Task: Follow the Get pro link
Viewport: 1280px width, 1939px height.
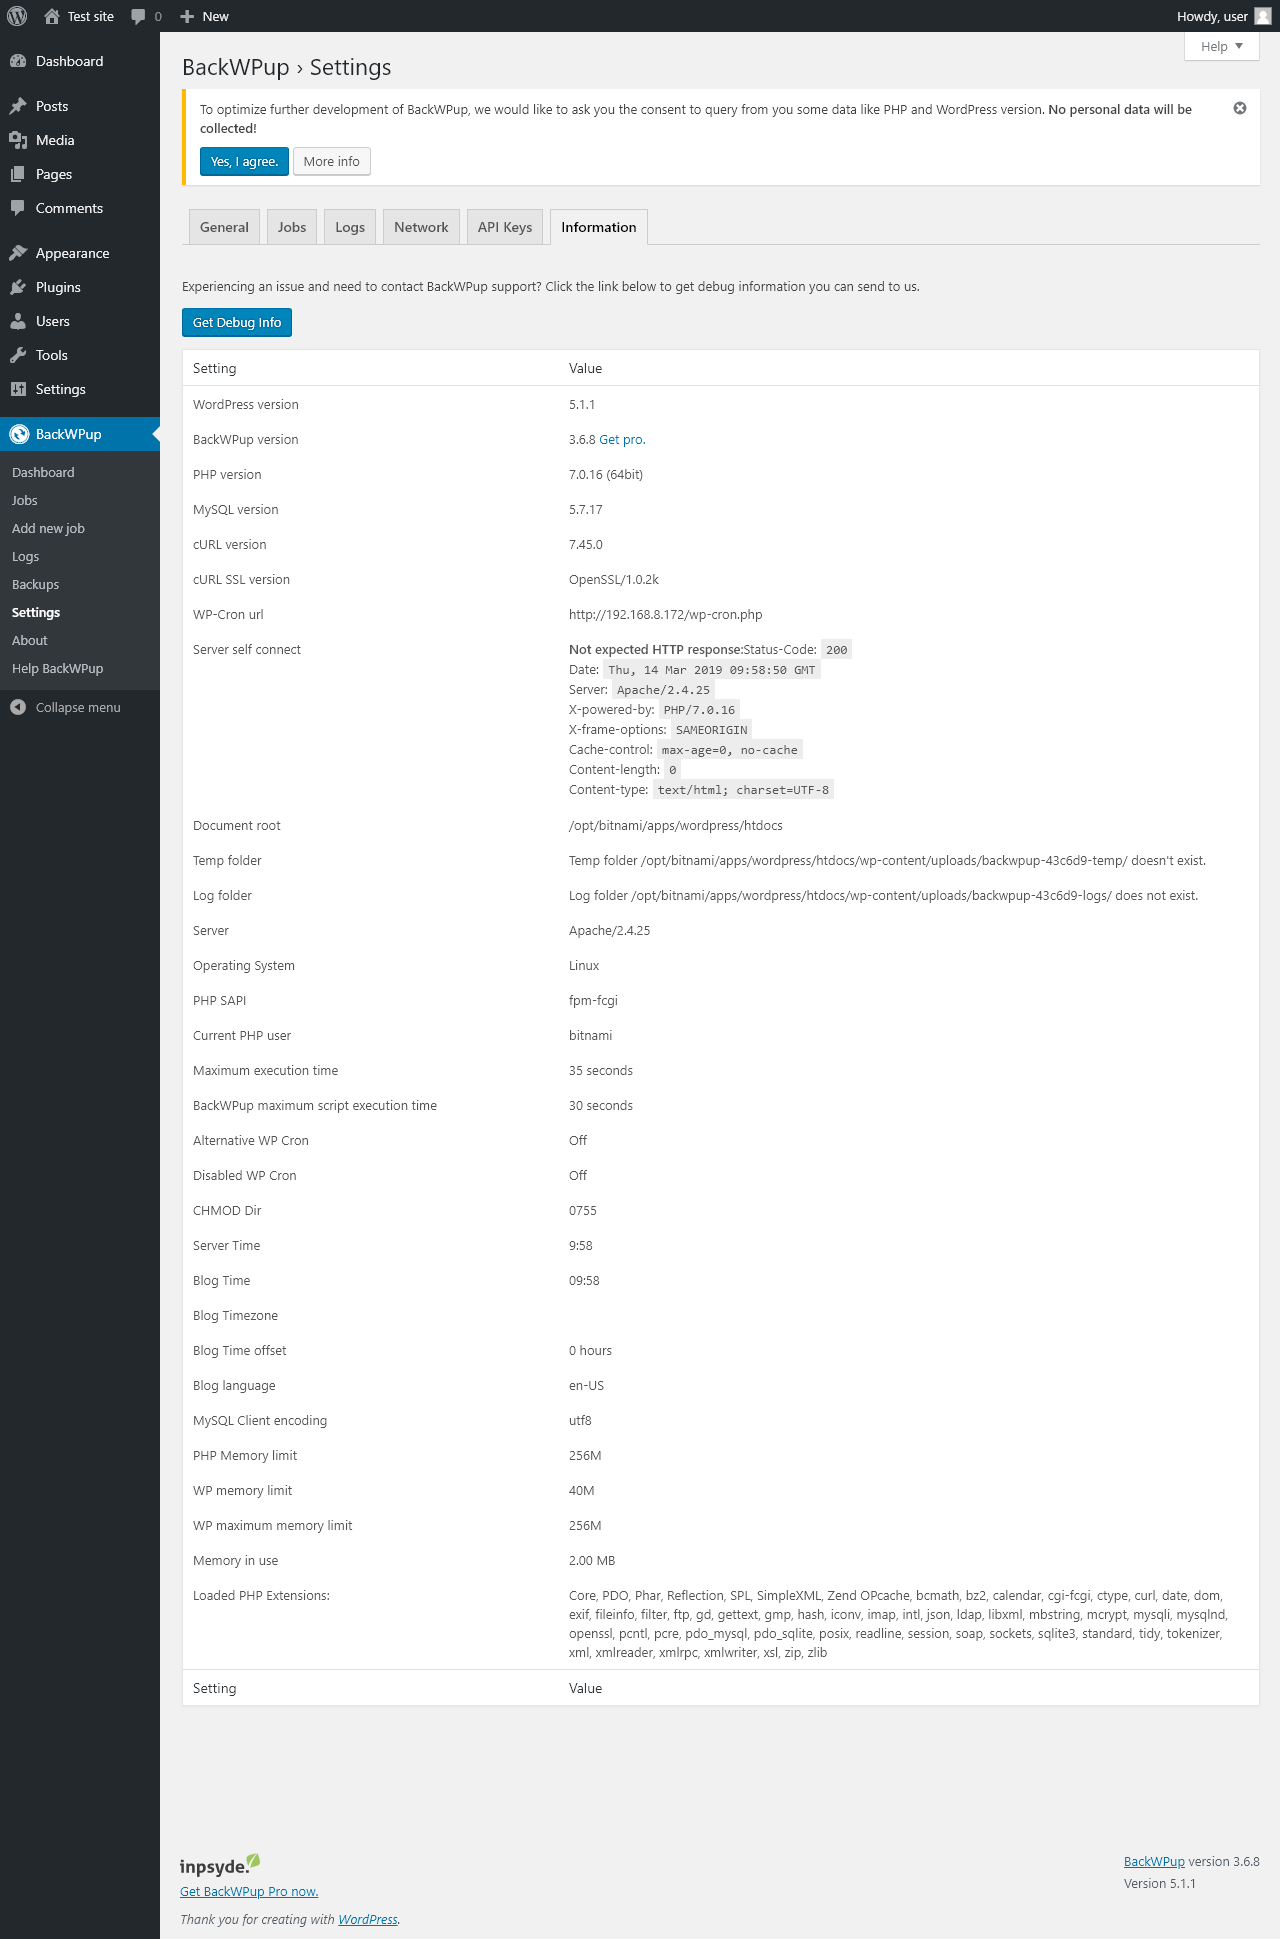Action: pos(622,440)
